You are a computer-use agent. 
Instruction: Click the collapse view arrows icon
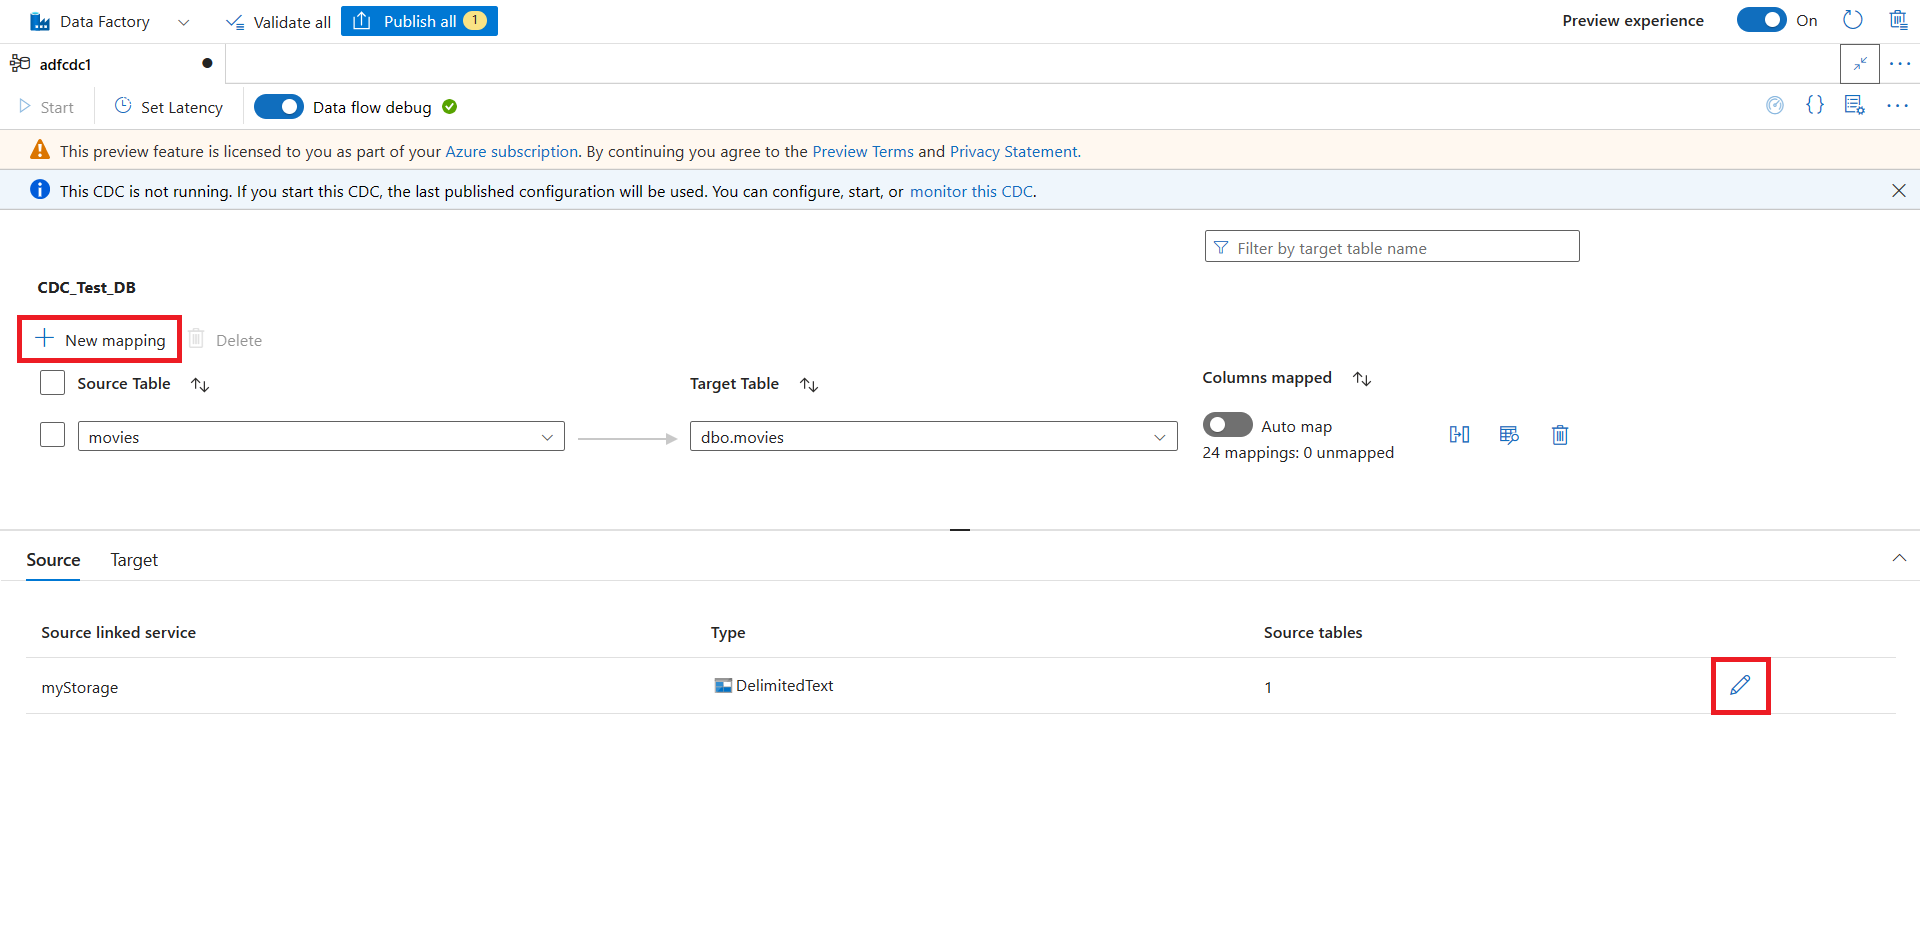[x=1859, y=64]
